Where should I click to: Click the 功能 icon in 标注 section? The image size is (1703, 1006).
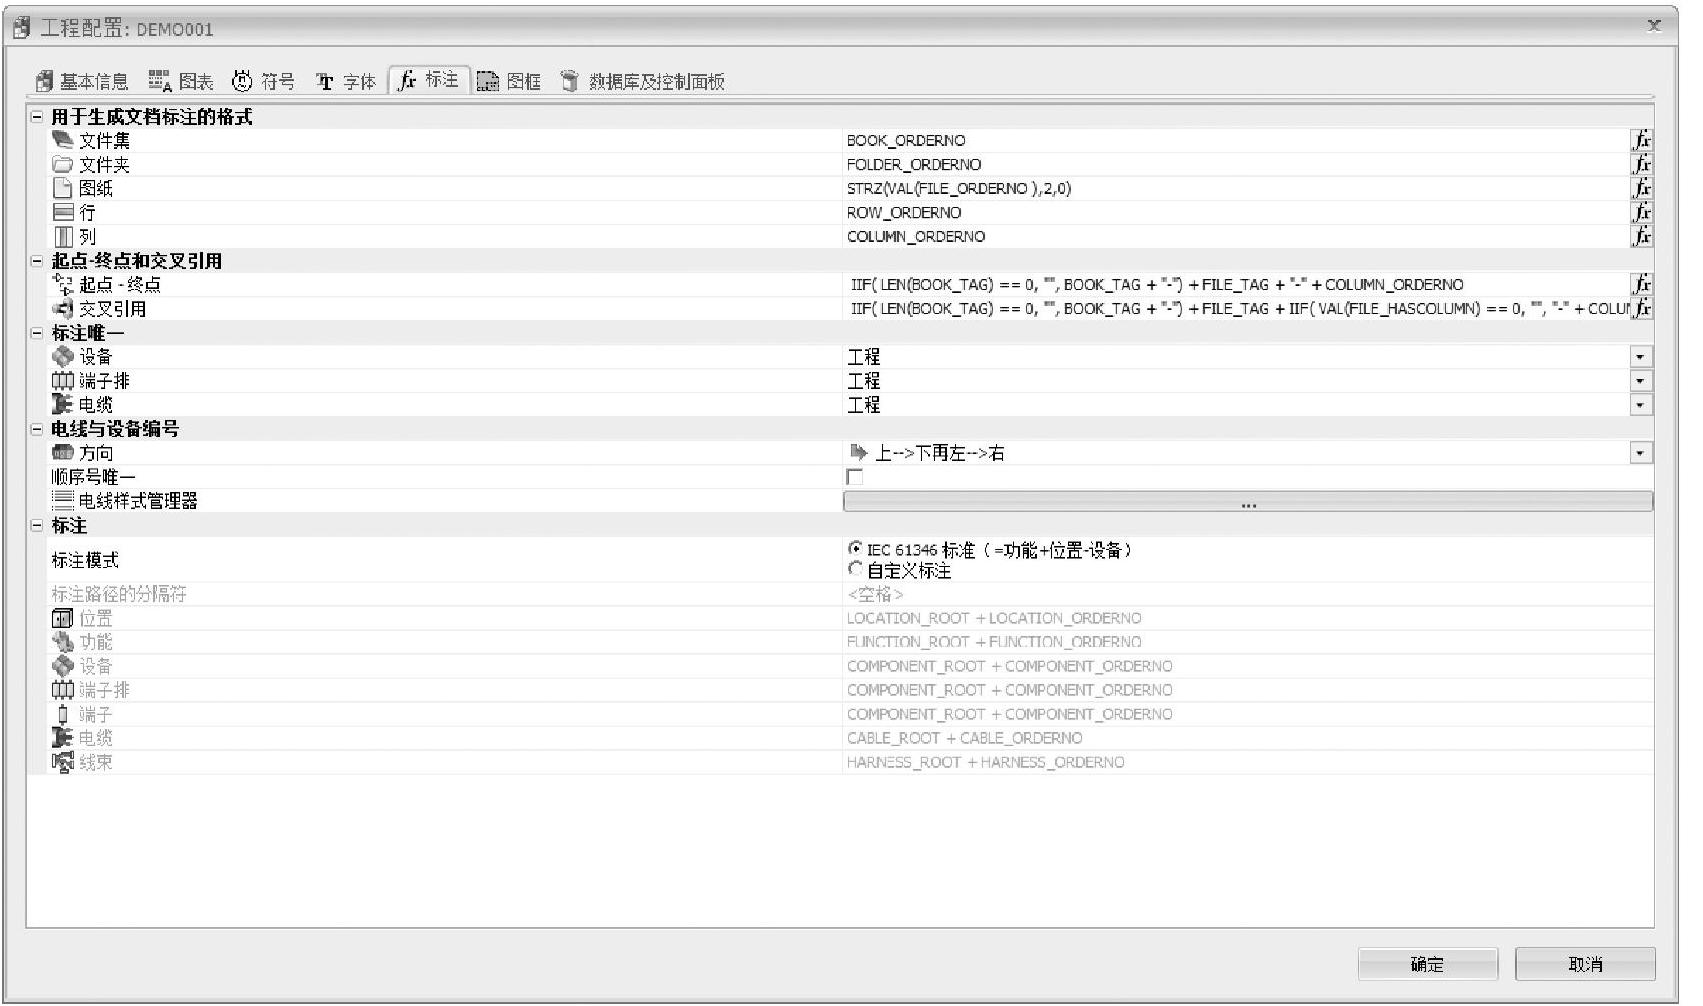coord(63,642)
